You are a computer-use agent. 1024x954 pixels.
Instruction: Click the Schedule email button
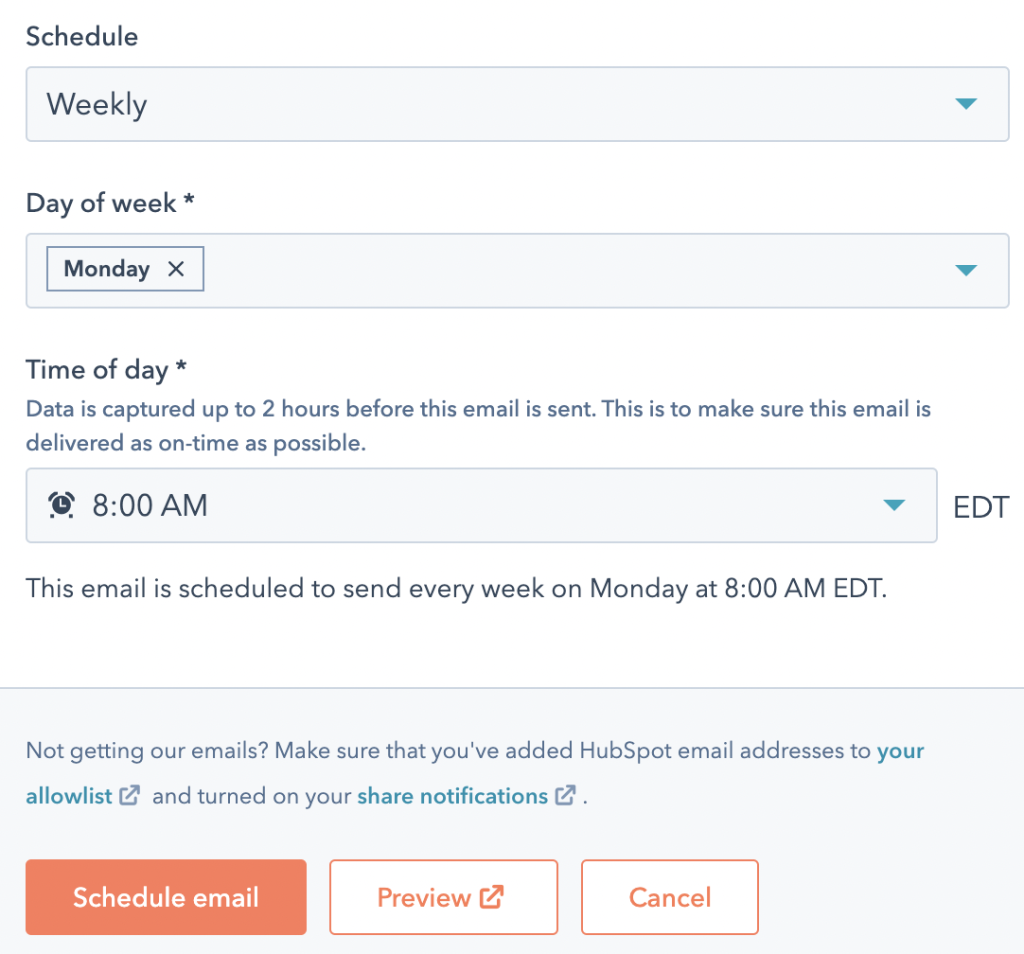pyautogui.click(x=166, y=897)
